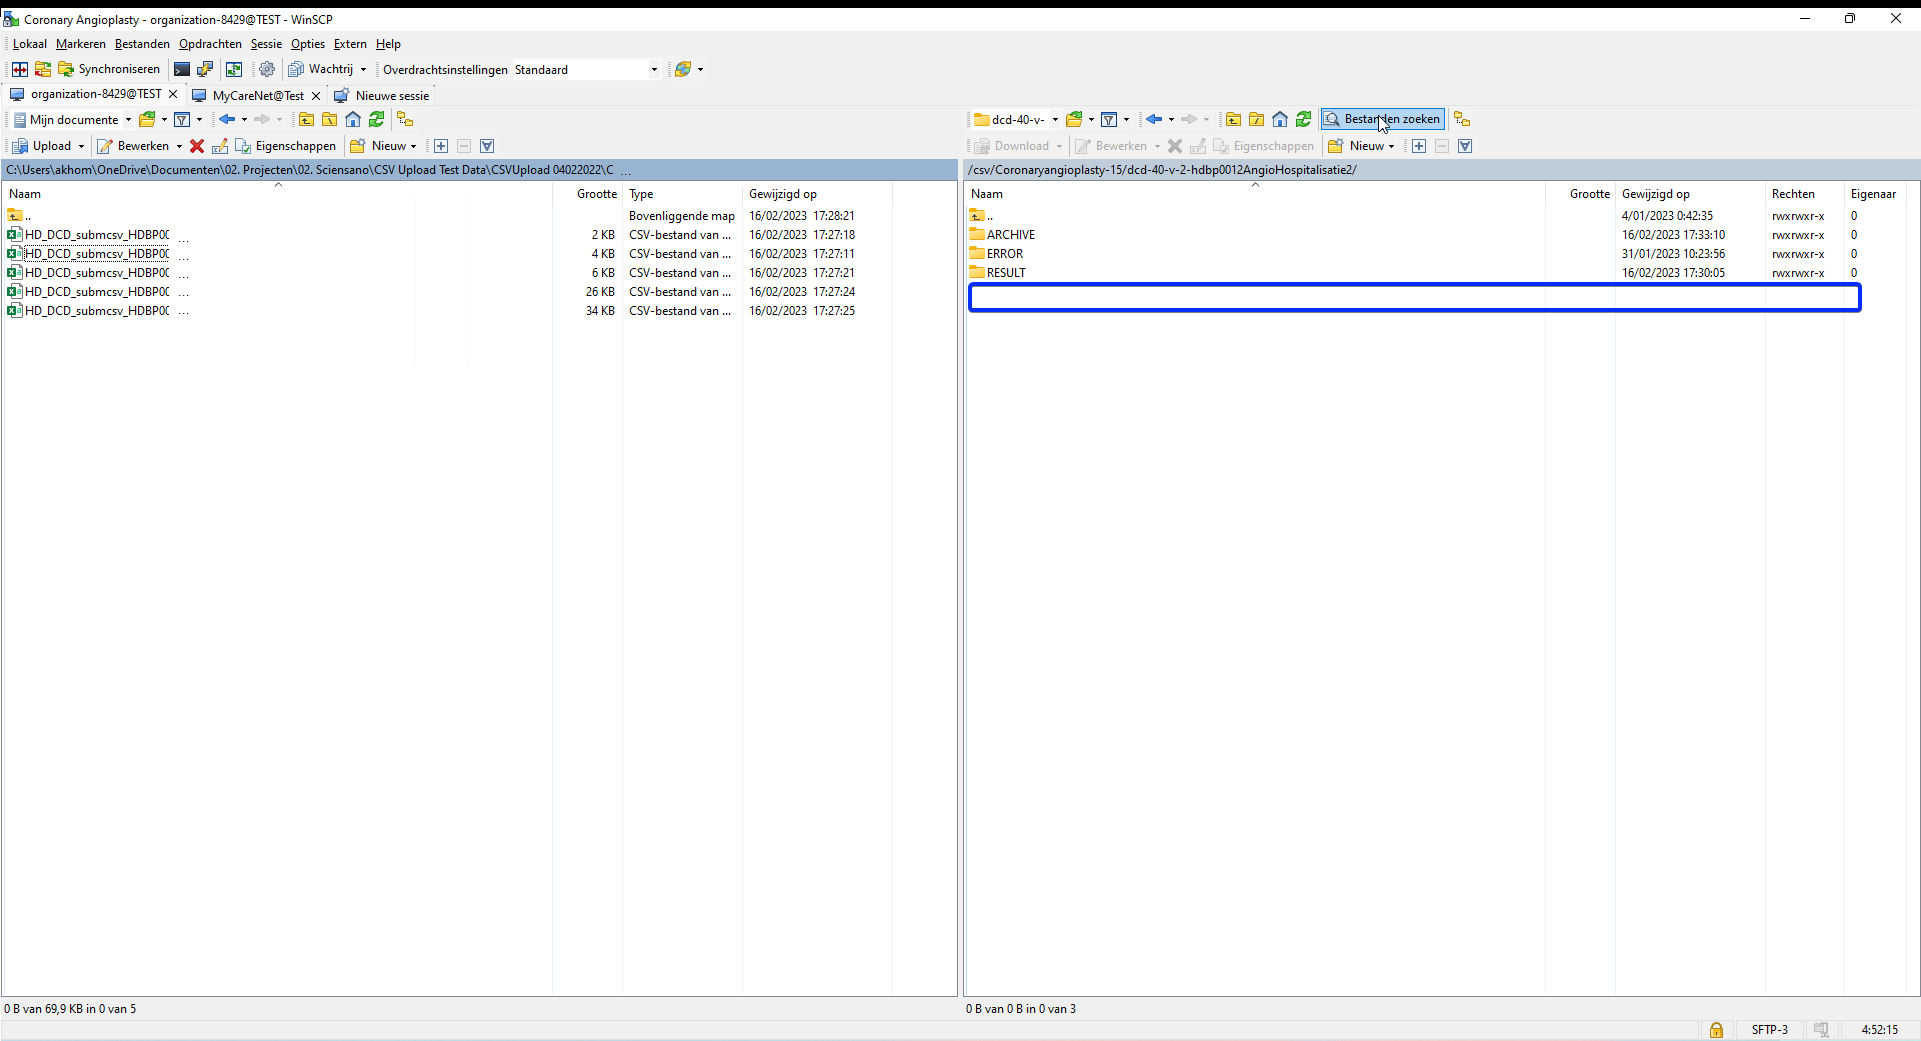Delete selected local file with red X
The image size is (1921, 1041).
coord(197,146)
